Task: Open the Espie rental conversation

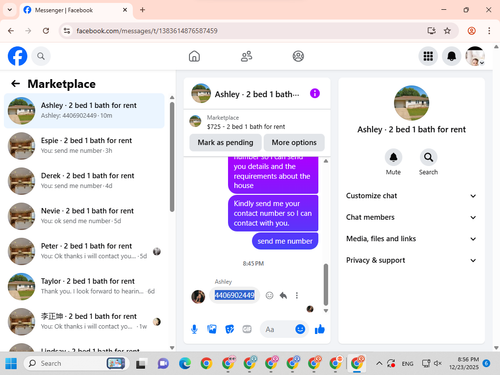Action: 84,146
